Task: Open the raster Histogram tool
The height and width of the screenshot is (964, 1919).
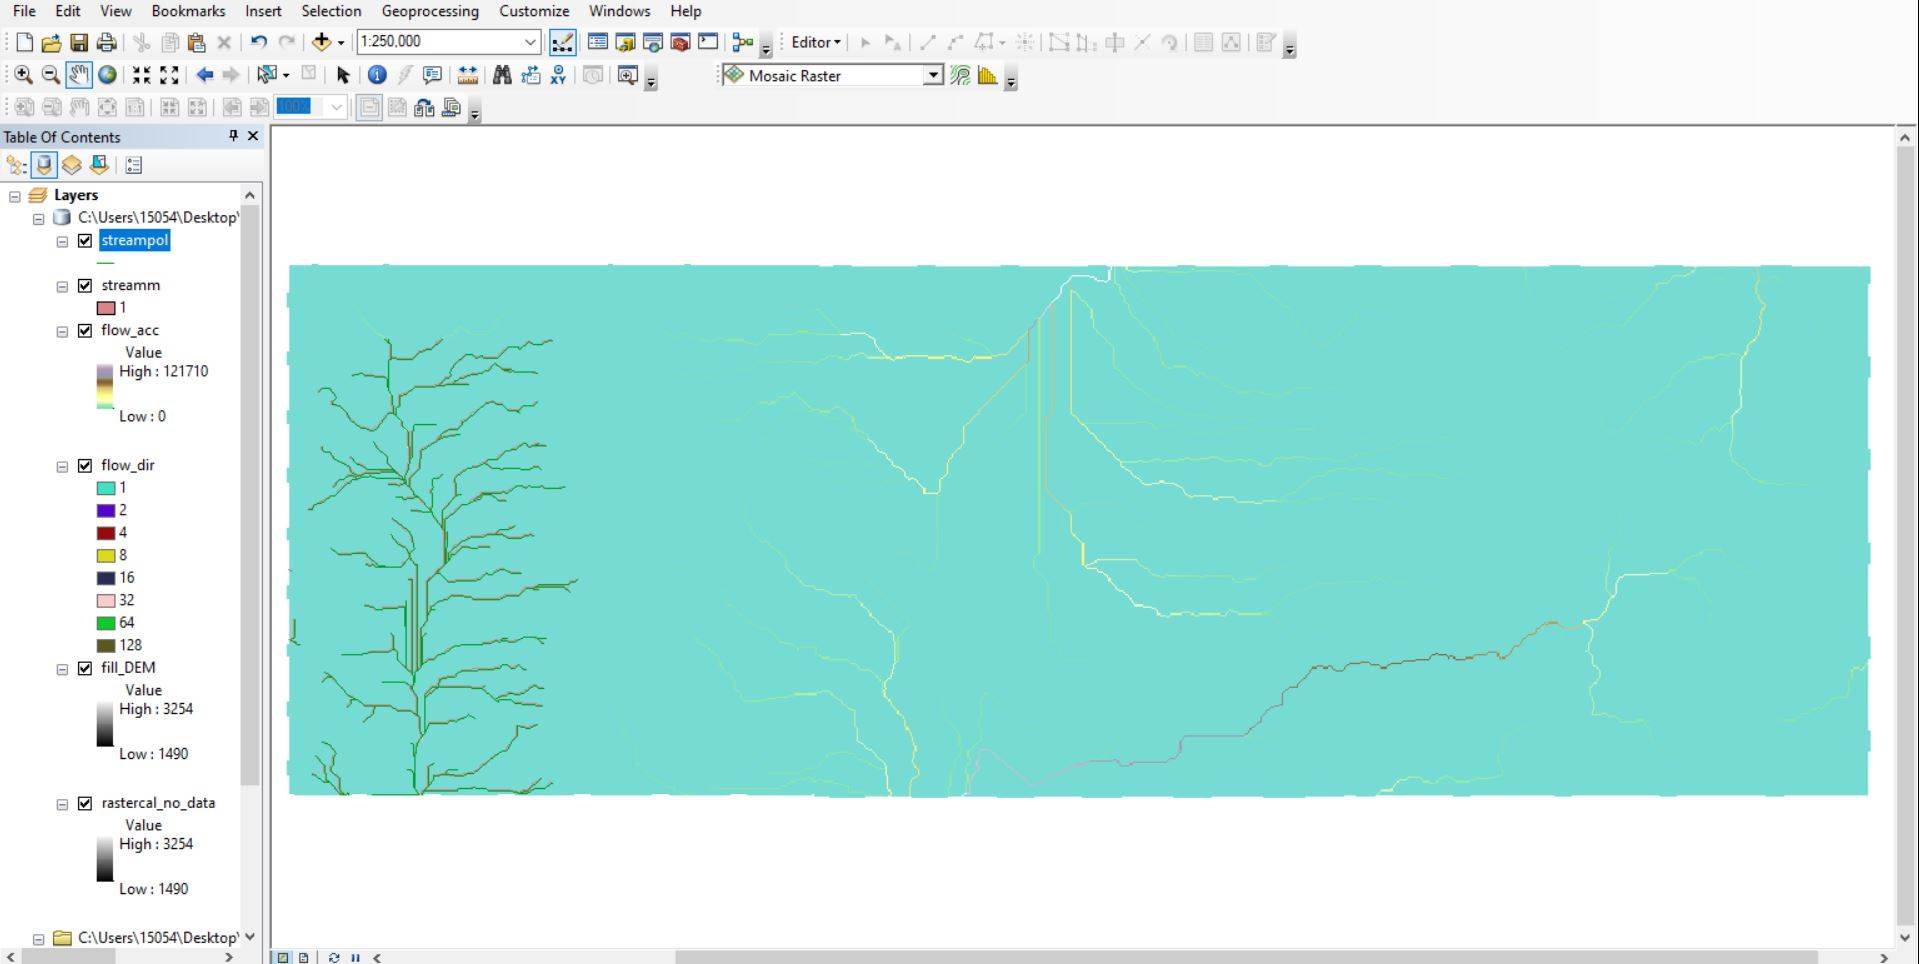Action: [x=988, y=75]
